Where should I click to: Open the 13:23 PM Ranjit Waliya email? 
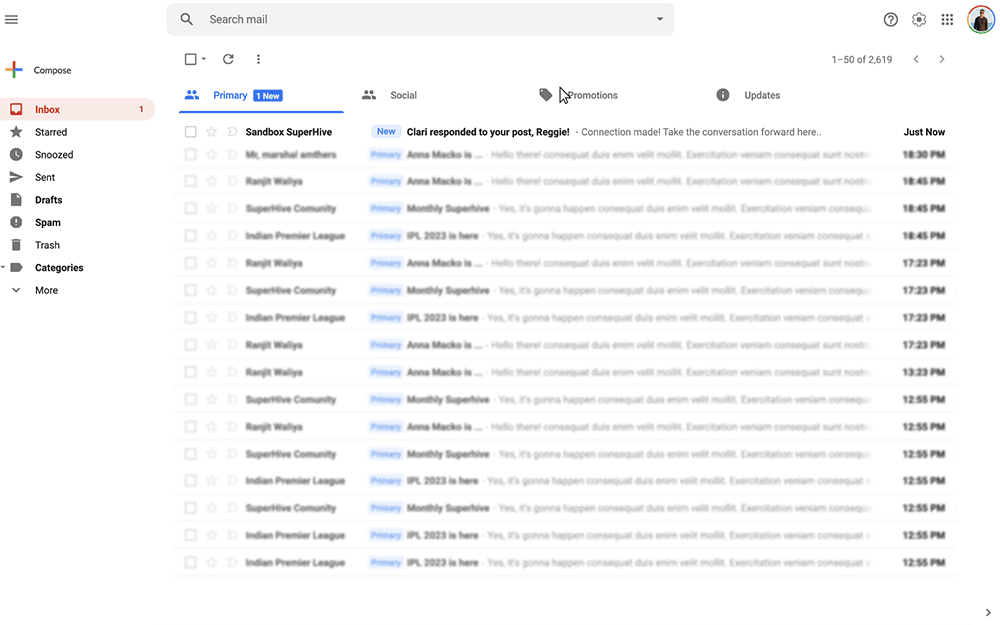[565, 372]
